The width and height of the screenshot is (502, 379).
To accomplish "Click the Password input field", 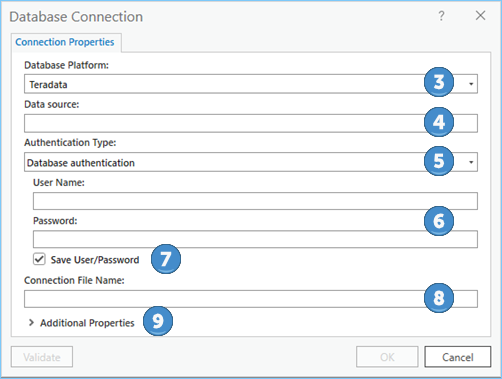I will (x=255, y=239).
